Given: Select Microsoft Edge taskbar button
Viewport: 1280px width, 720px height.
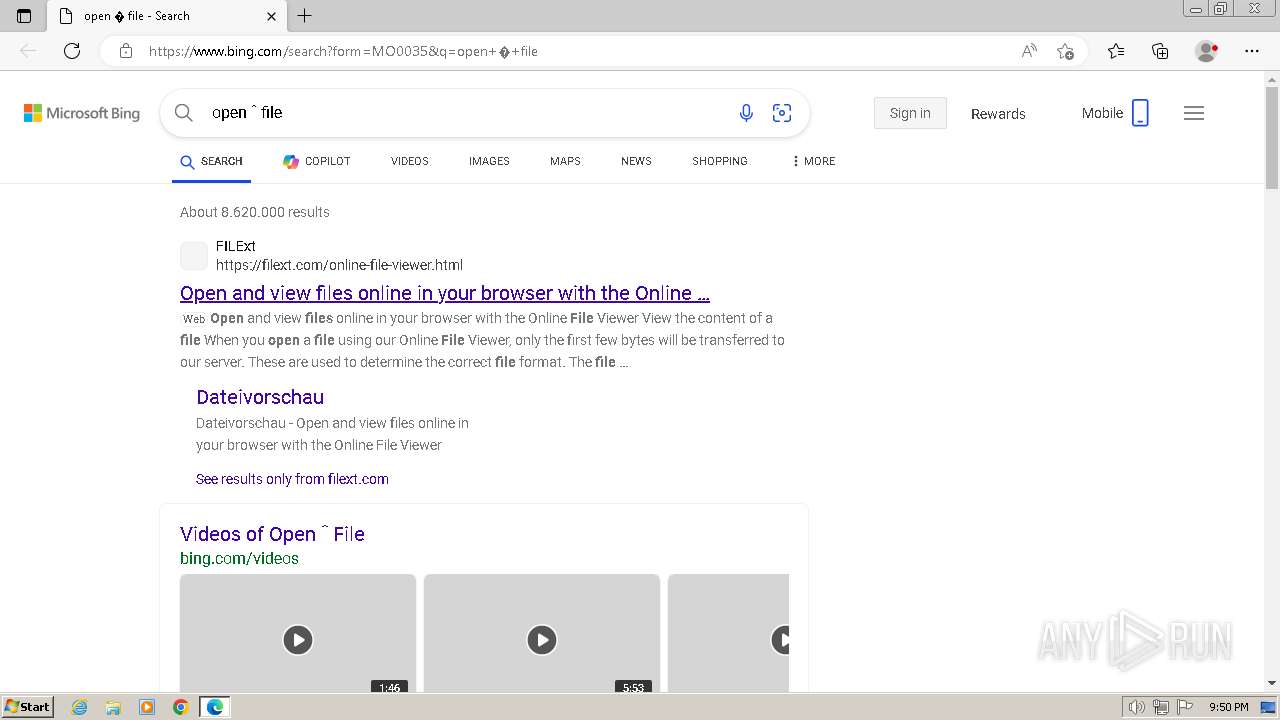Looking at the screenshot, I should (x=215, y=707).
